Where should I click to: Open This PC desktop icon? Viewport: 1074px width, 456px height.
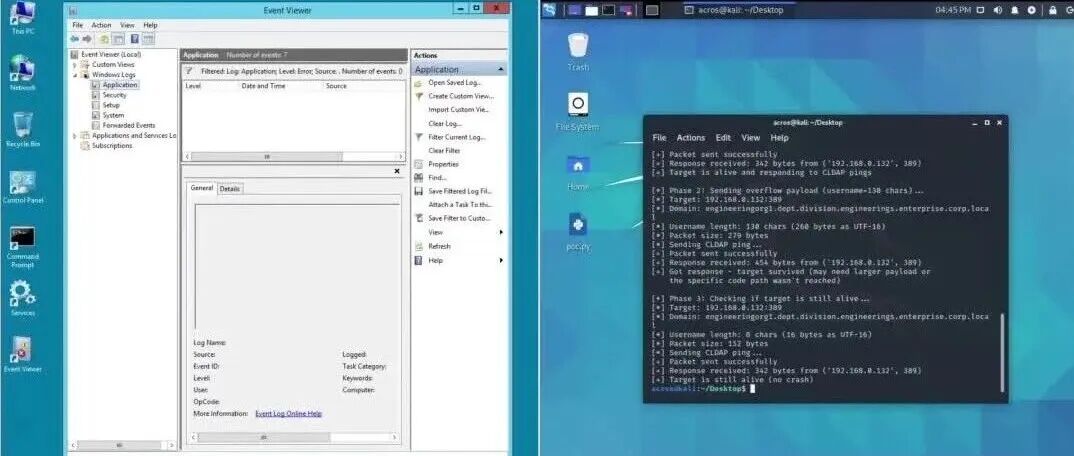pyautogui.click(x=23, y=18)
